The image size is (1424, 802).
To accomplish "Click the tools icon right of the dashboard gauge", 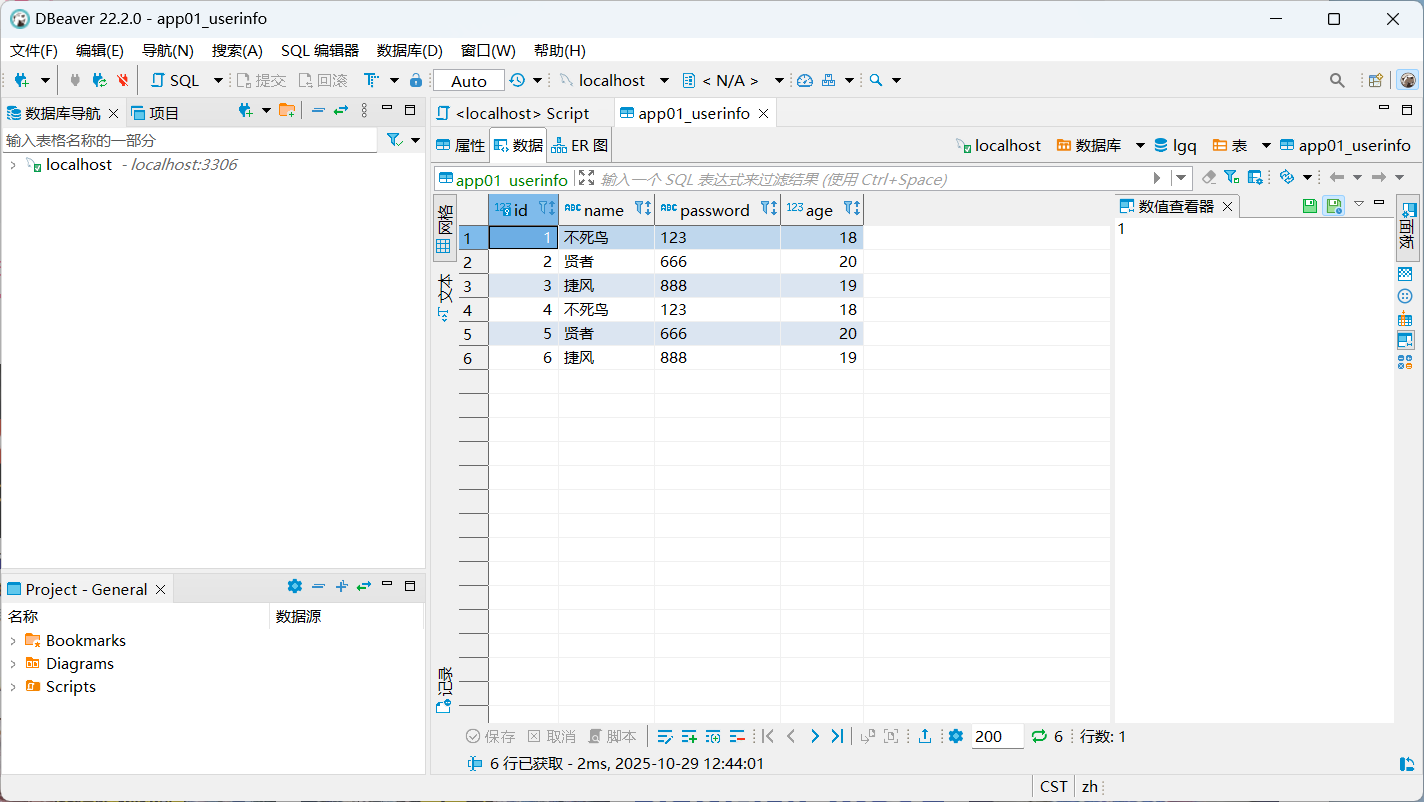I will tap(829, 80).
